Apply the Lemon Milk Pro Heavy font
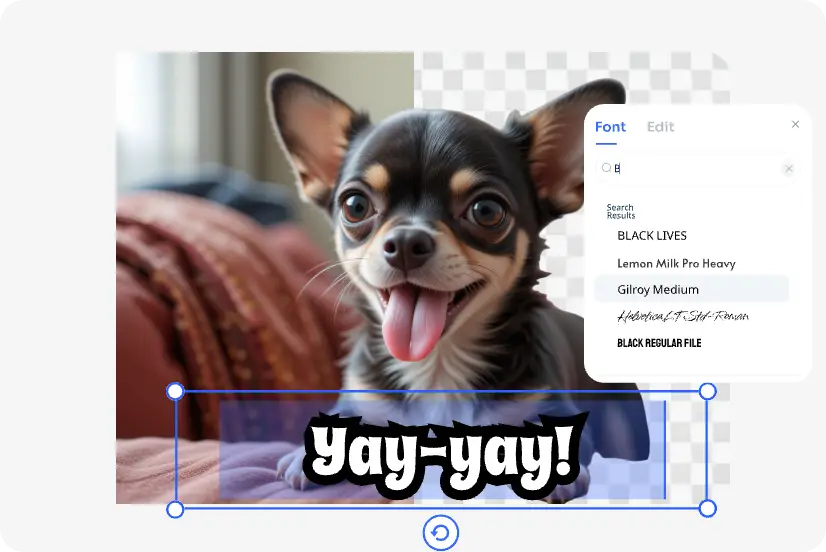 point(676,264)
